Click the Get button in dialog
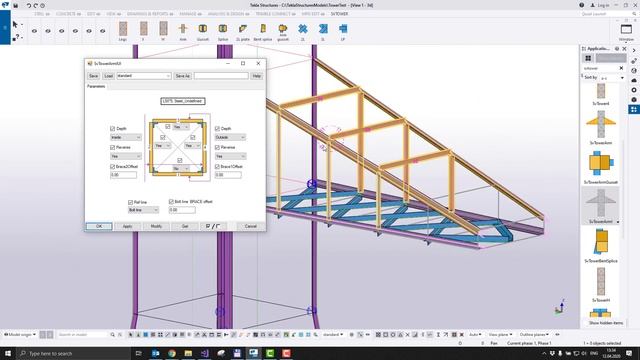Screen dimensions: 640x360 [x=185, y=226]
